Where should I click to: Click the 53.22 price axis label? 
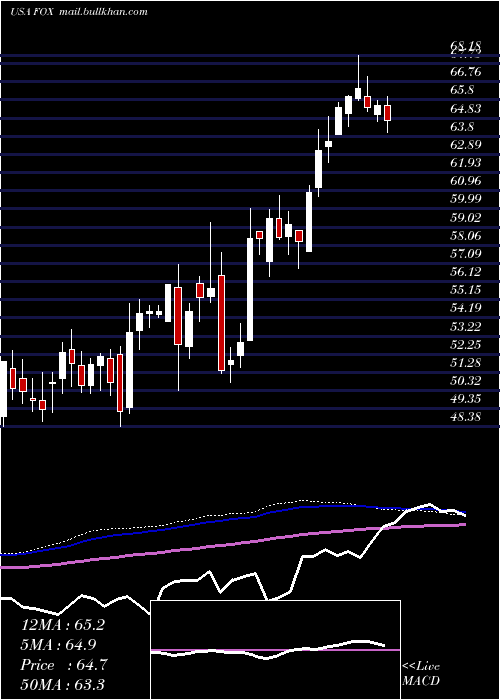pos(466,326)
